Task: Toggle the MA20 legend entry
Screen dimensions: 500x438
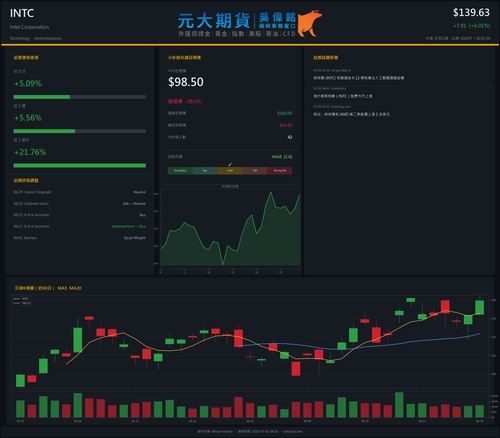Action: [x=22, y=303]
